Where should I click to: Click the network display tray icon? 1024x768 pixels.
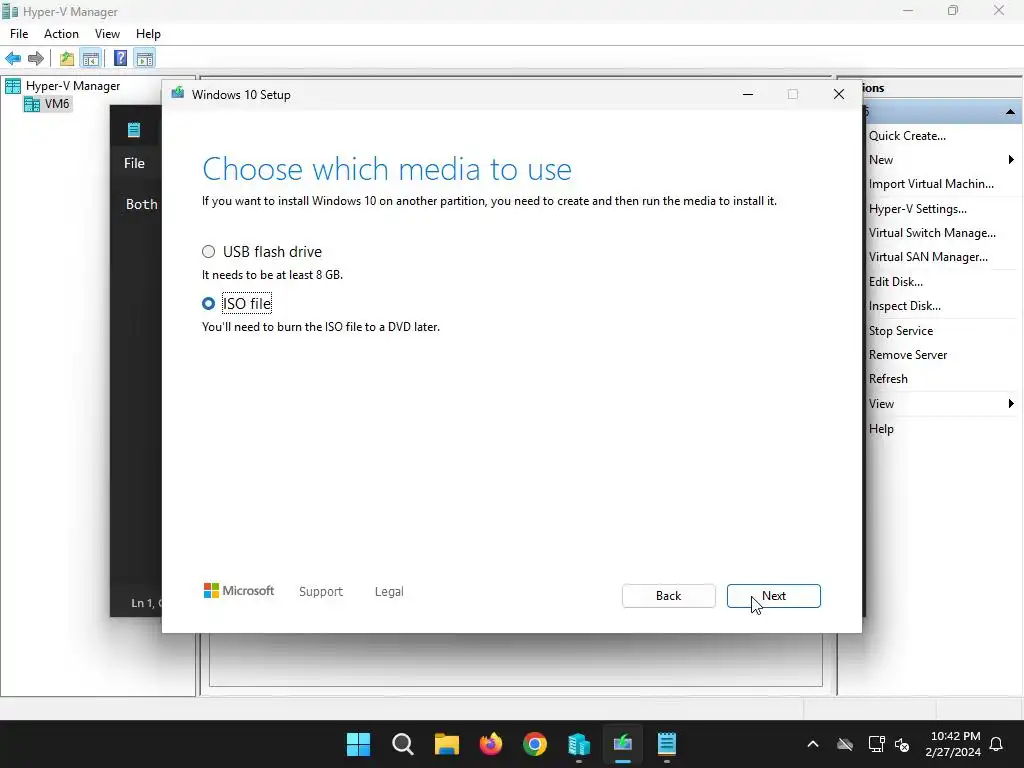tap(876, 744)
